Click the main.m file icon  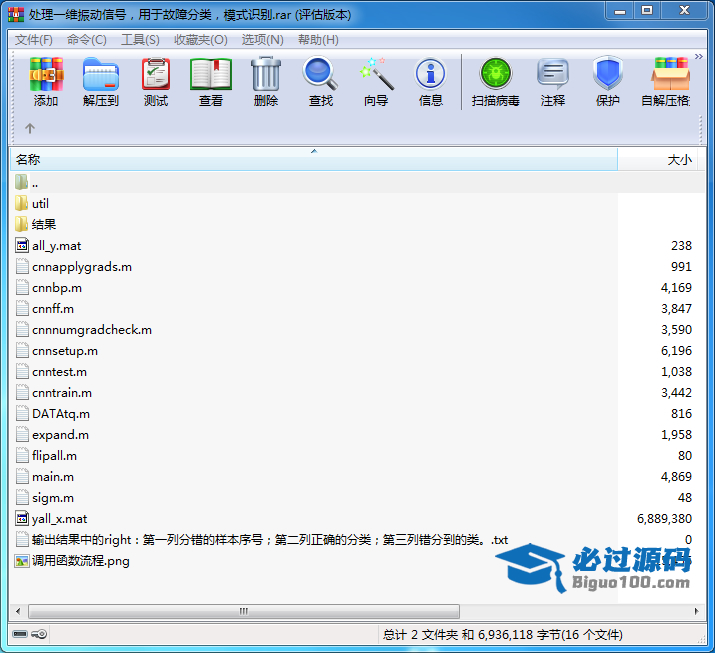(22, 477)
